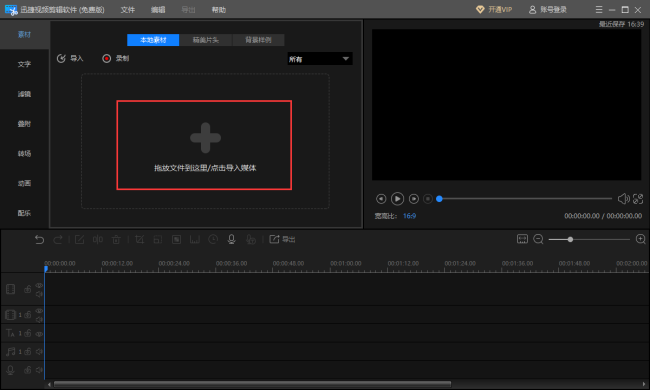Click the preview volume speaker icon
The width and height of the screenshot is (650, 390).
click(623, 199)
